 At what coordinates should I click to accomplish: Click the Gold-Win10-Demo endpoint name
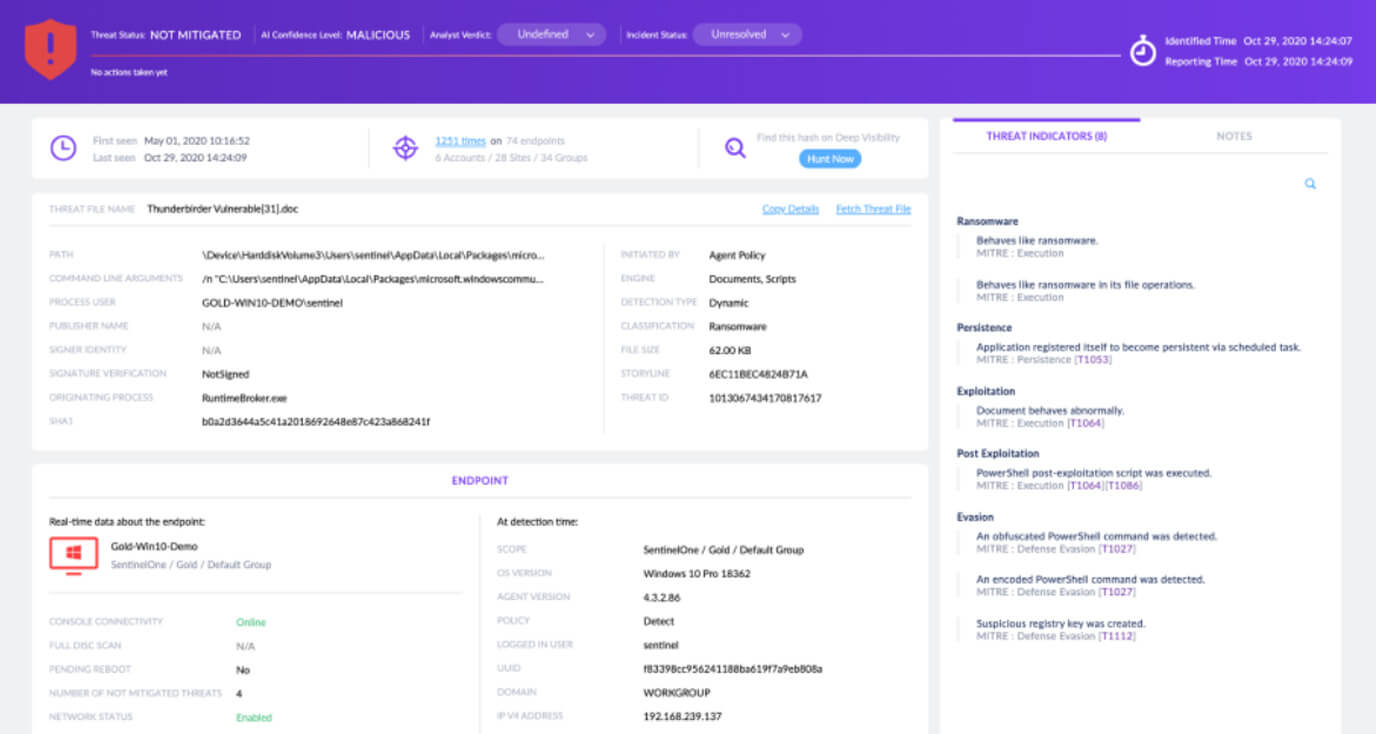coord(154,547)
